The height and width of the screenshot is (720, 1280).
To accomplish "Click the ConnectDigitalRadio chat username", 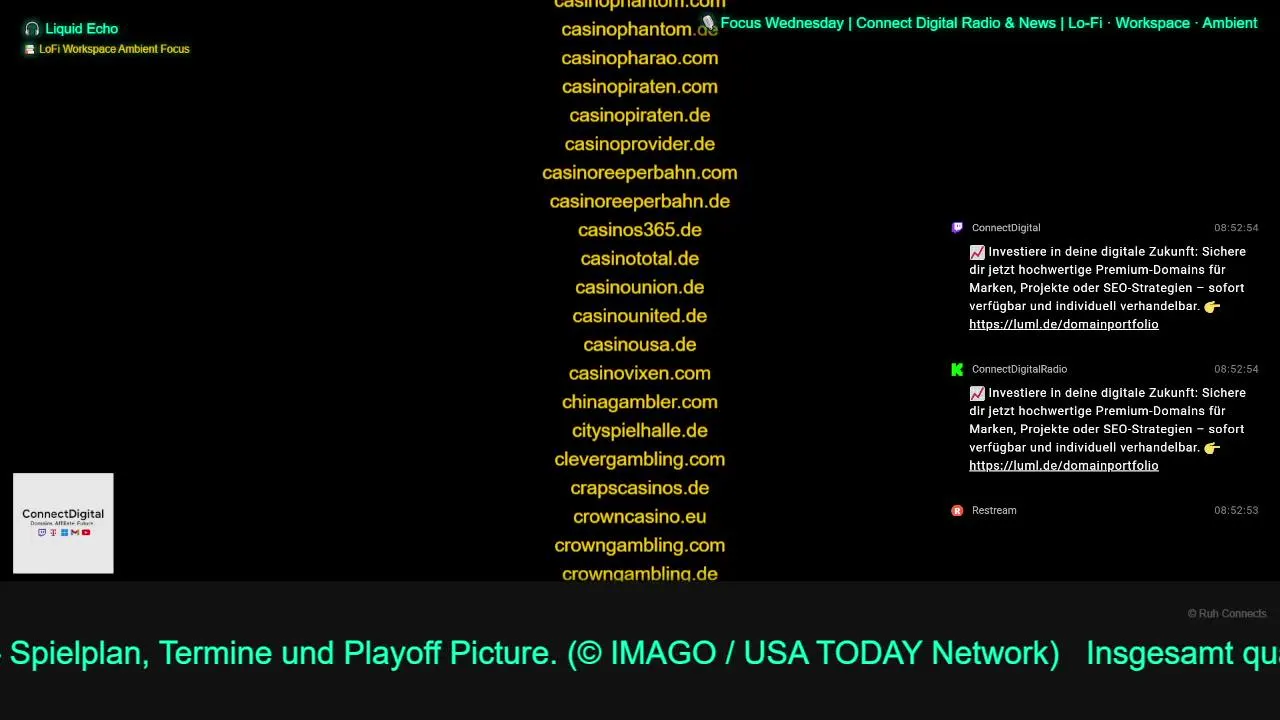I will pos(1019,369).
